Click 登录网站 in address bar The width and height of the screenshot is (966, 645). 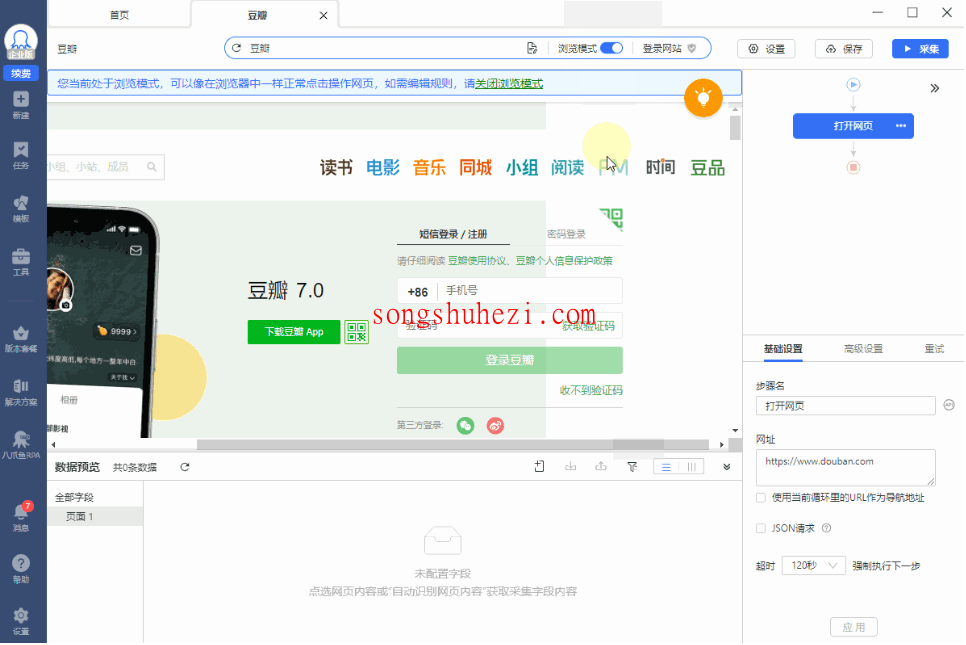click(x=669, y=48)
